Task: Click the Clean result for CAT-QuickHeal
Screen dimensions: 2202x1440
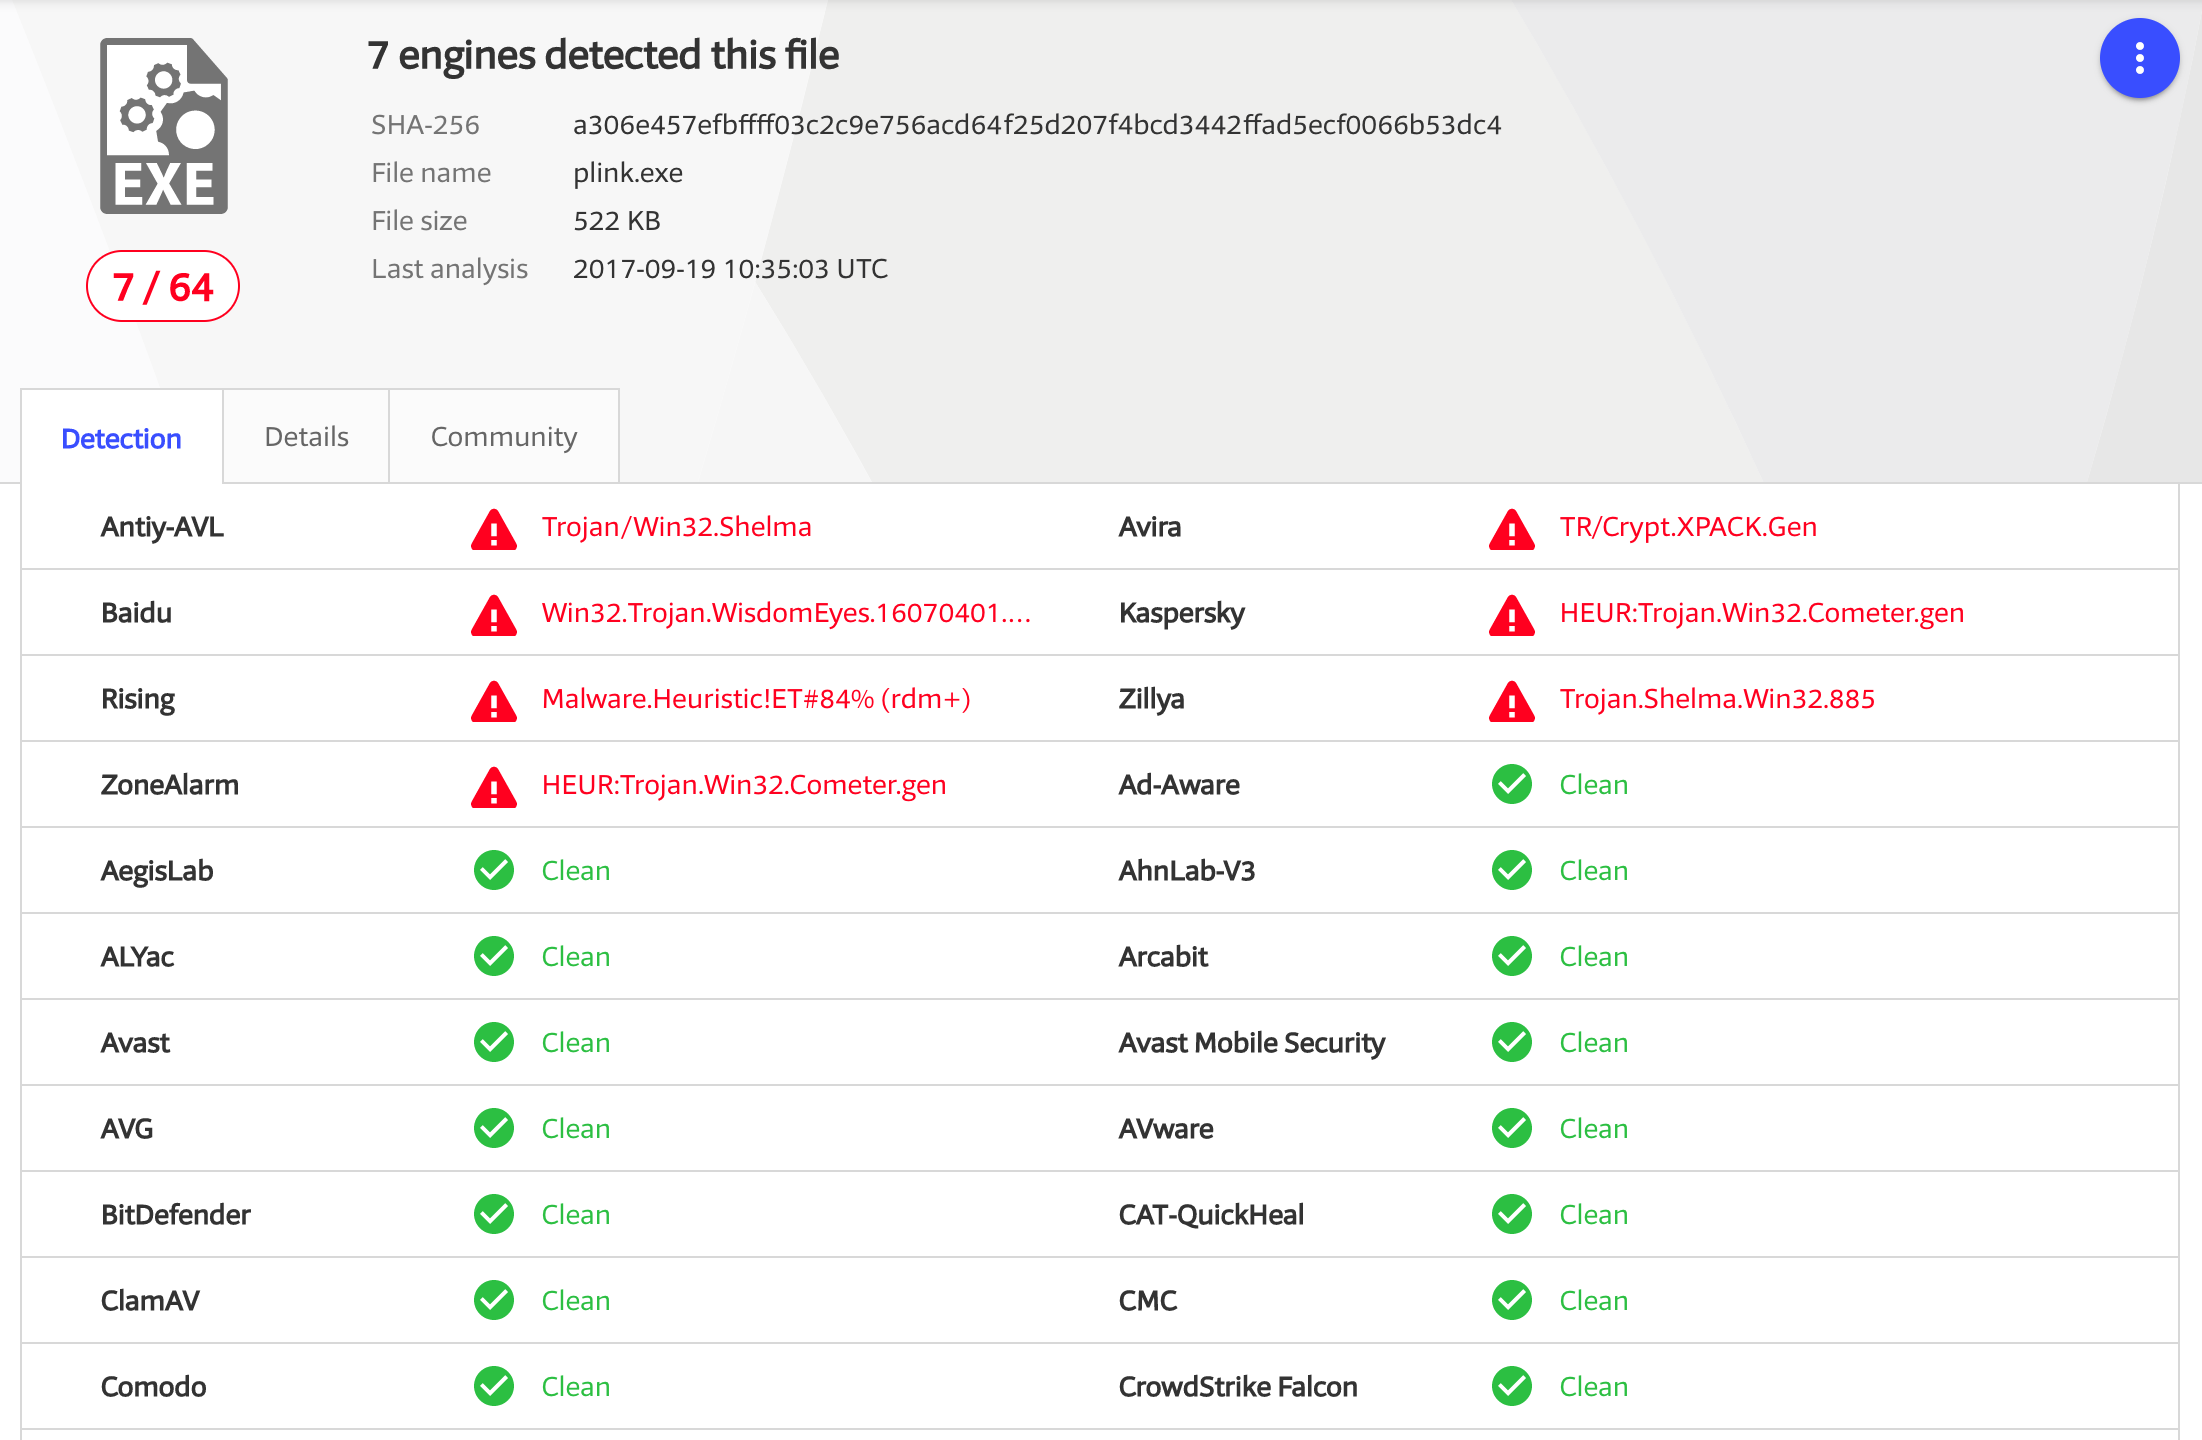Action: point(1594,1215)
